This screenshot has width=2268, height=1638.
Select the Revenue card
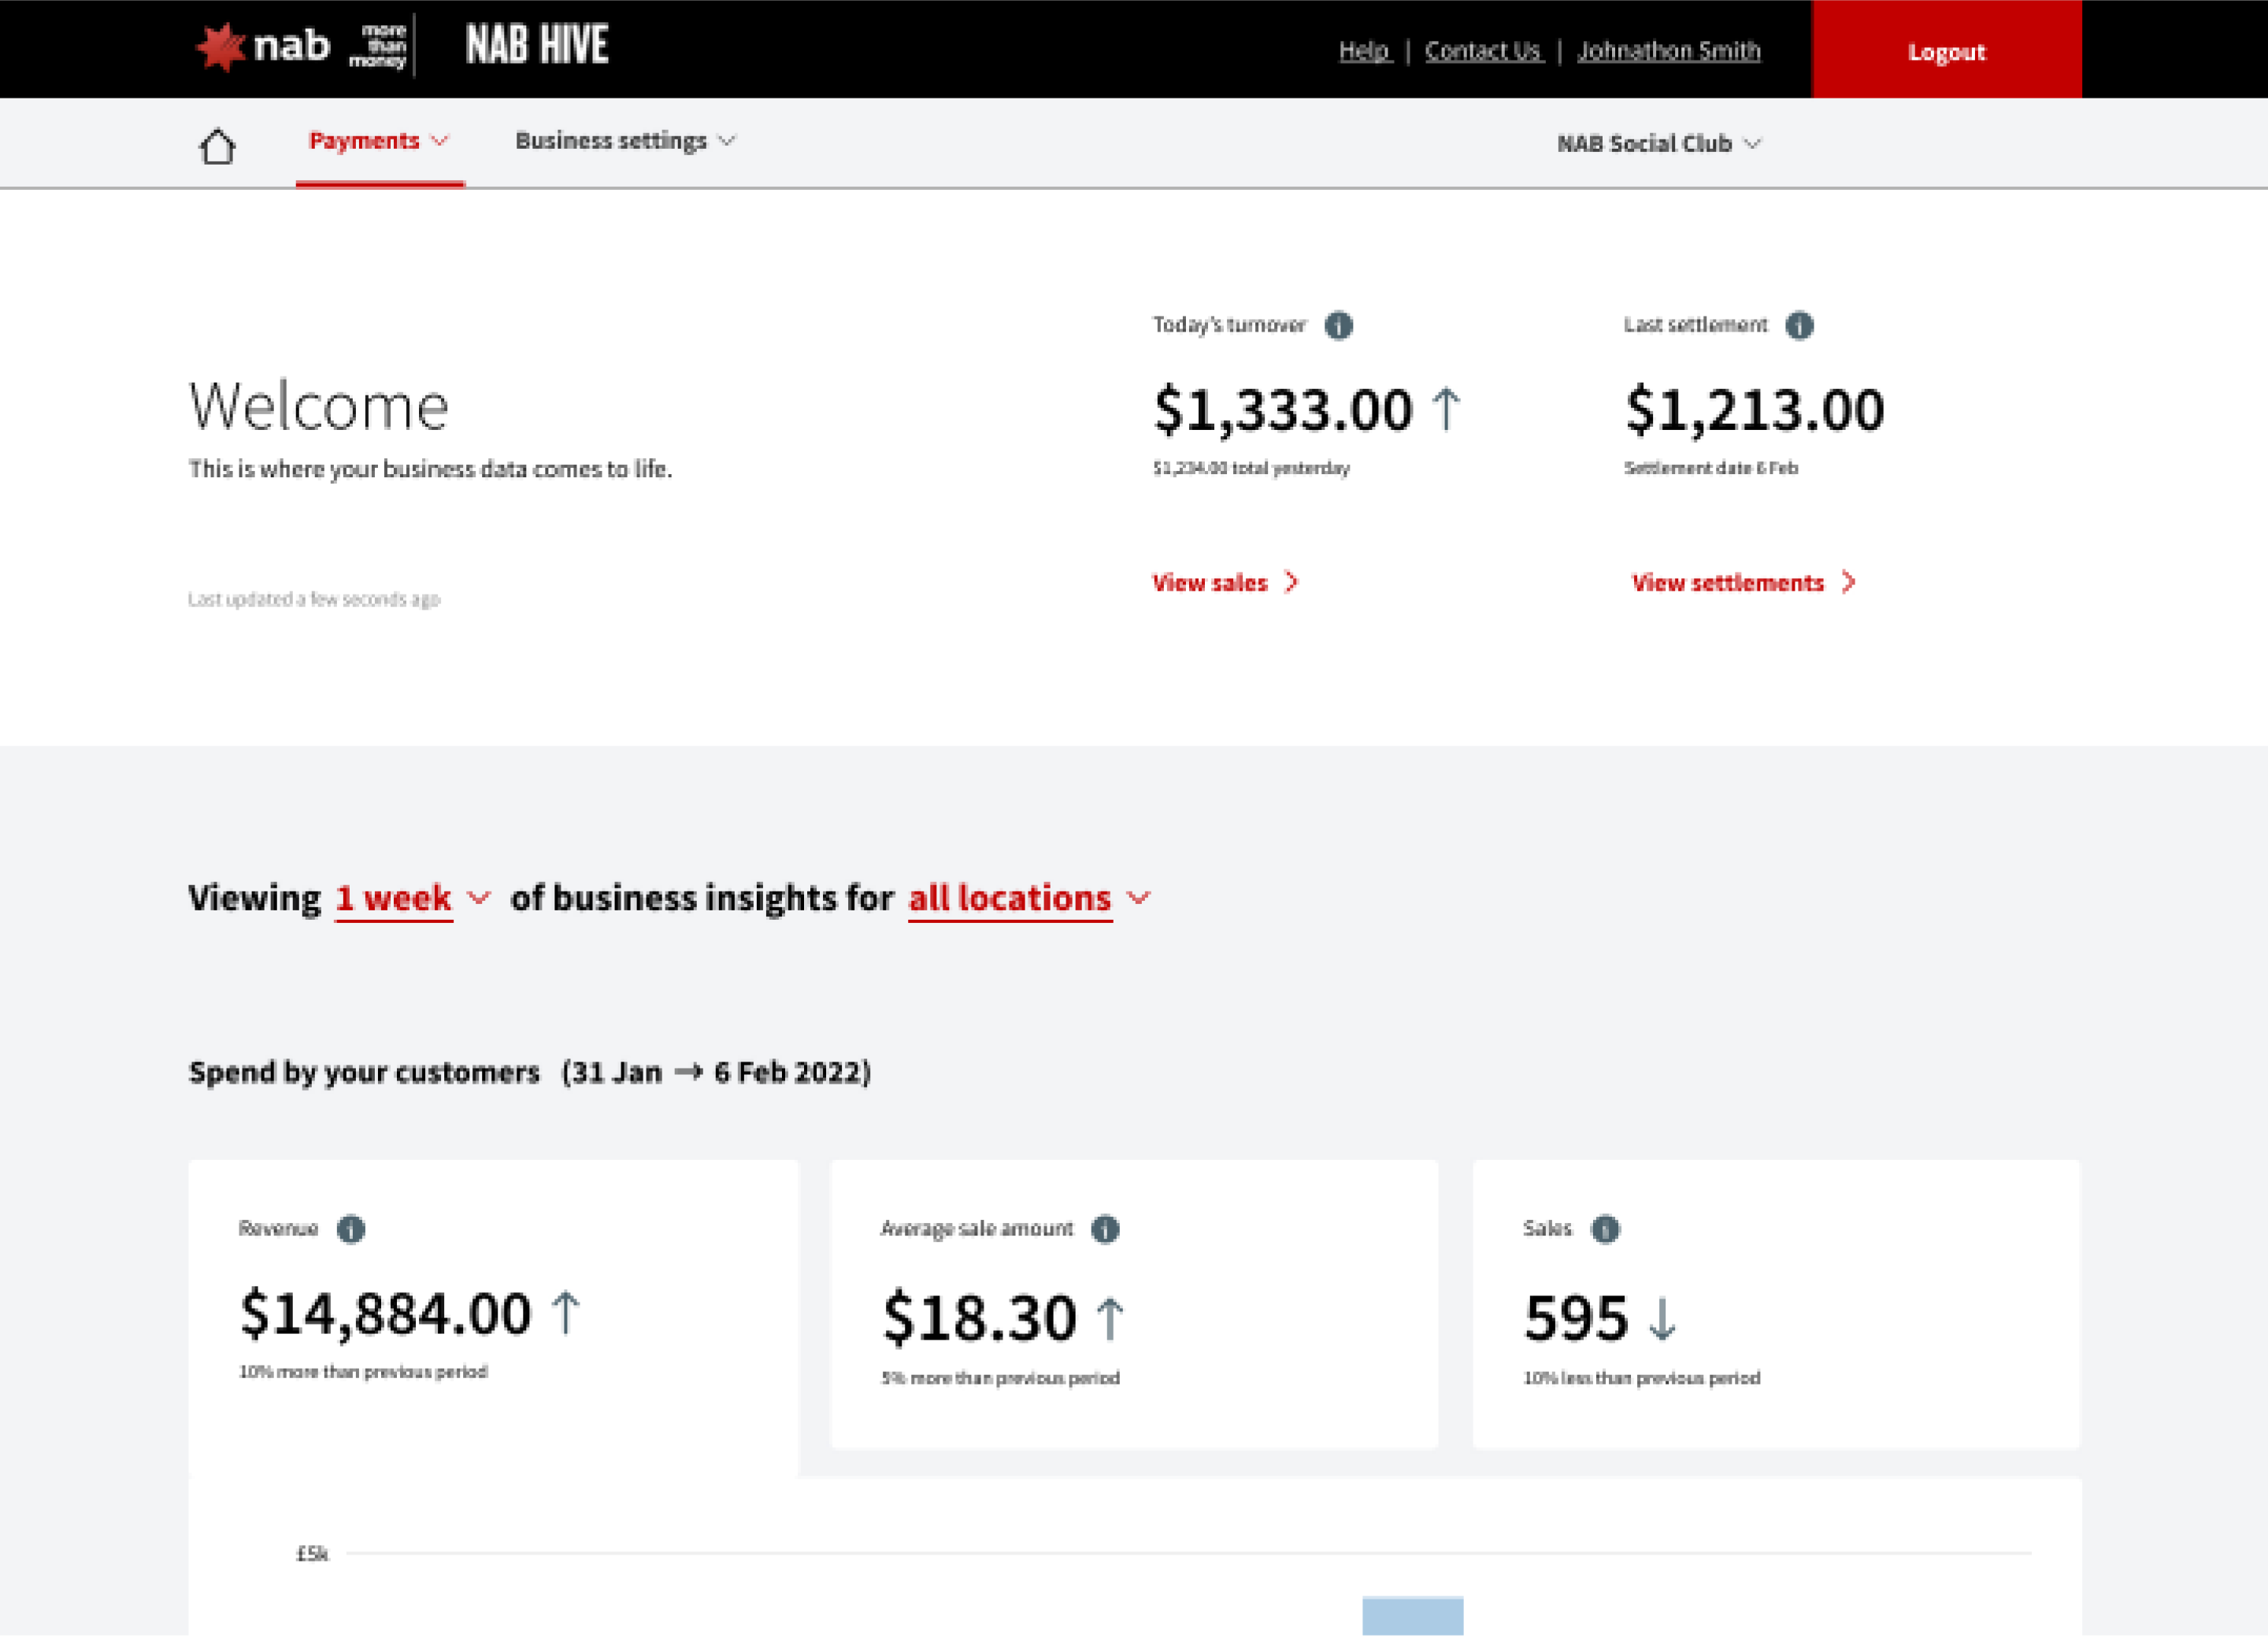pyautogui.click(x=493, y=1318)
